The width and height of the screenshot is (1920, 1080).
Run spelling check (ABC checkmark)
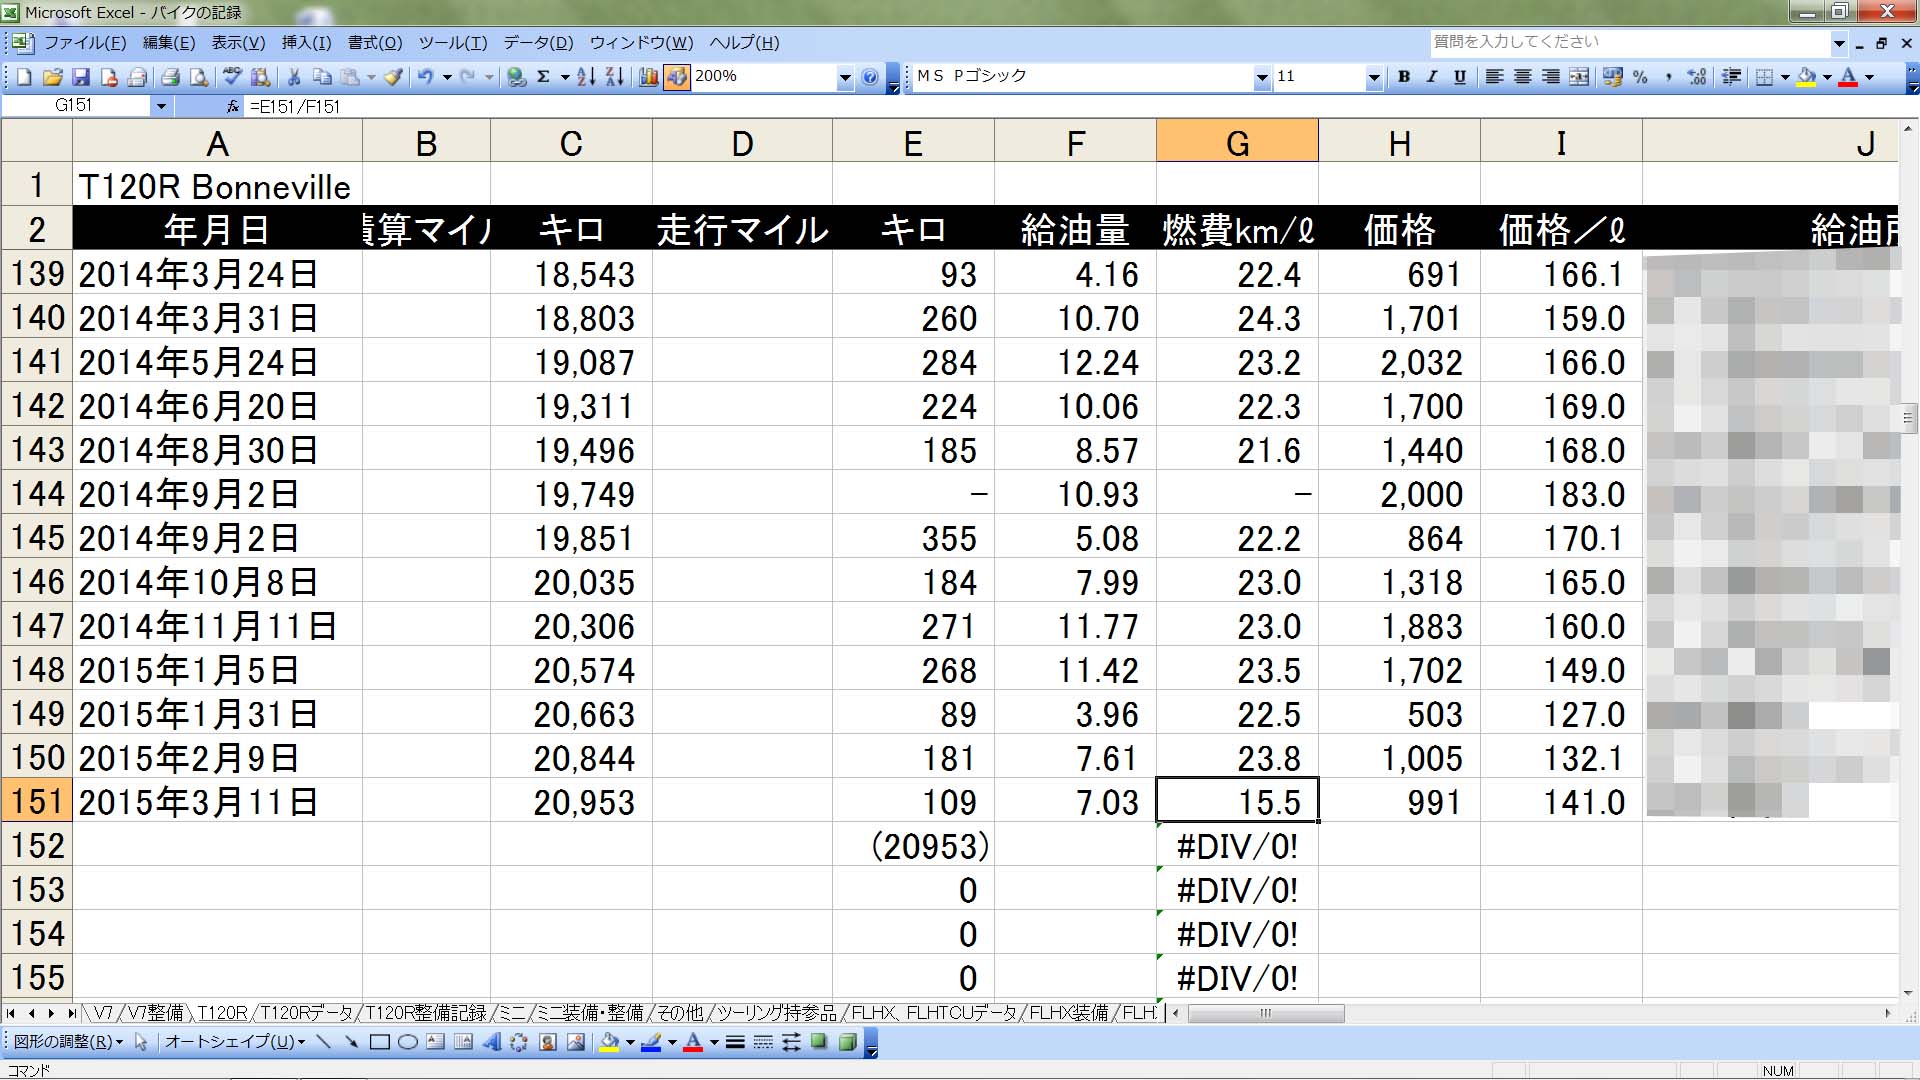(x=233, y=77)
